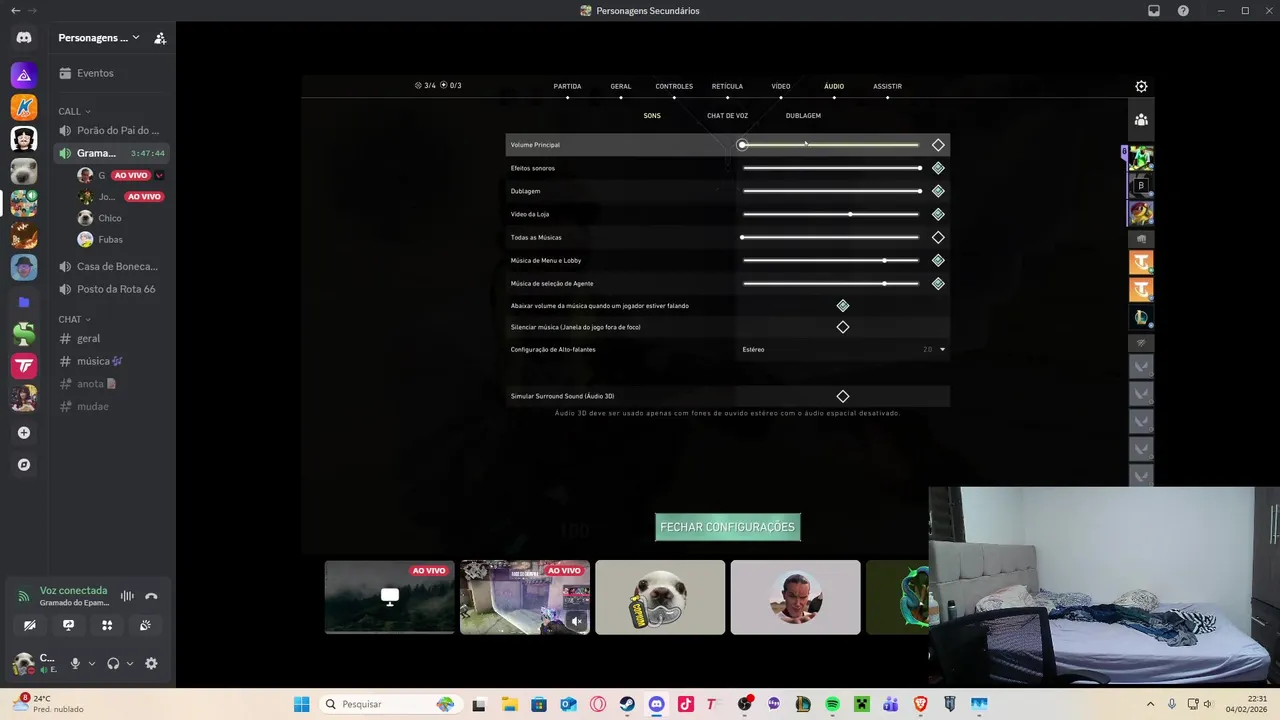1280x720 pixels.
Task: Join the Porão do Pai voice channel
Action: (x=112, y=130)
